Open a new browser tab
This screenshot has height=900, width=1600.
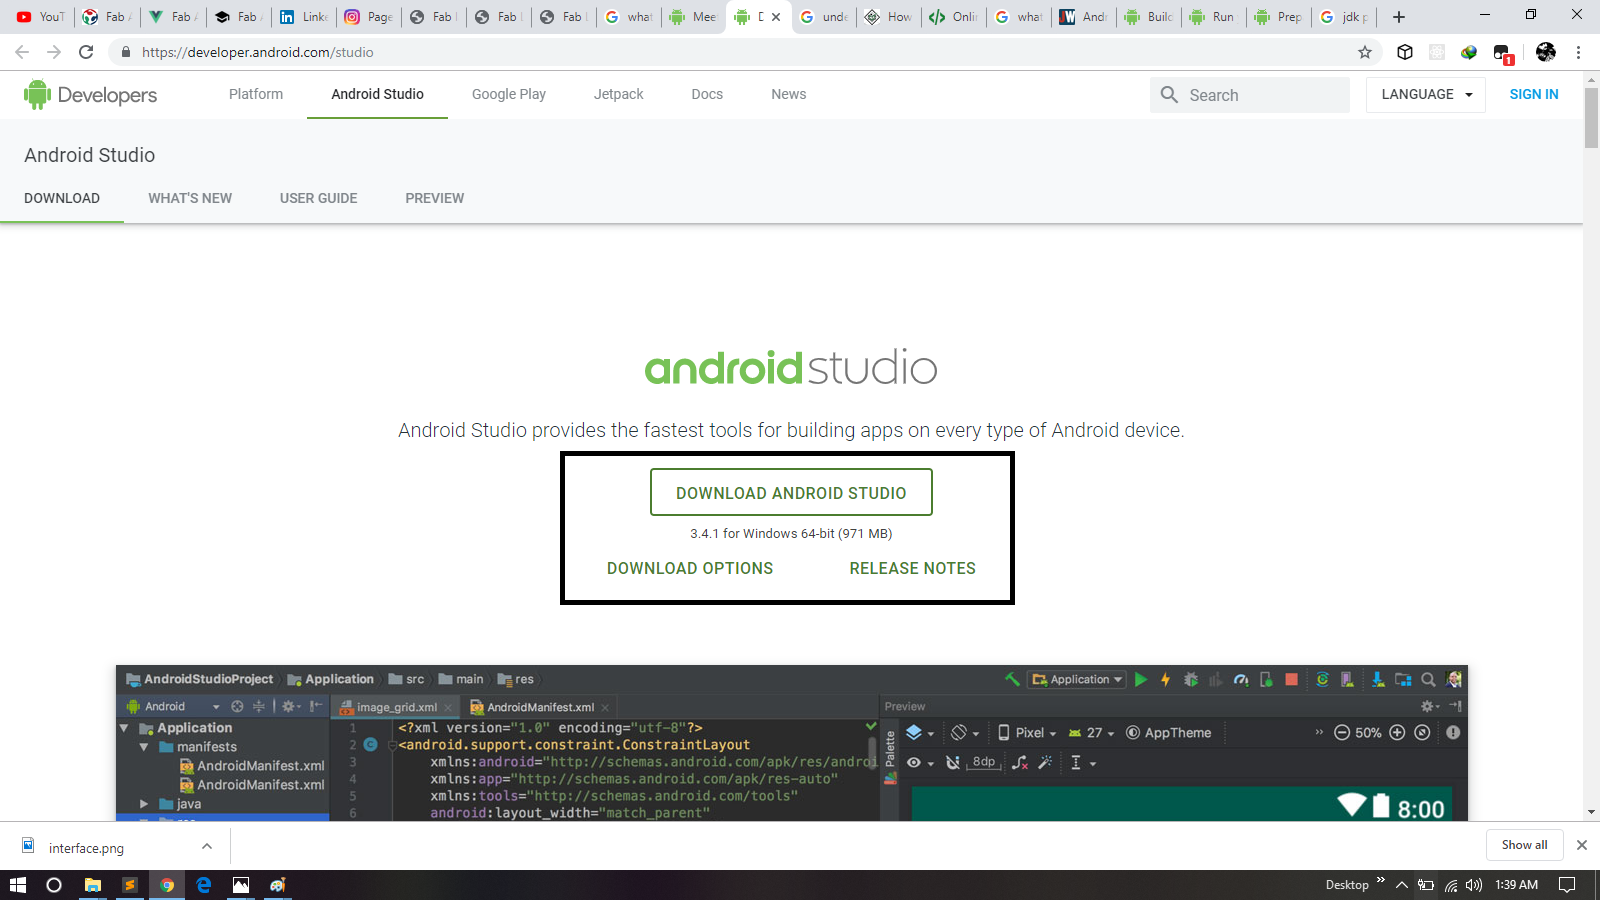tap(1399, 17)
